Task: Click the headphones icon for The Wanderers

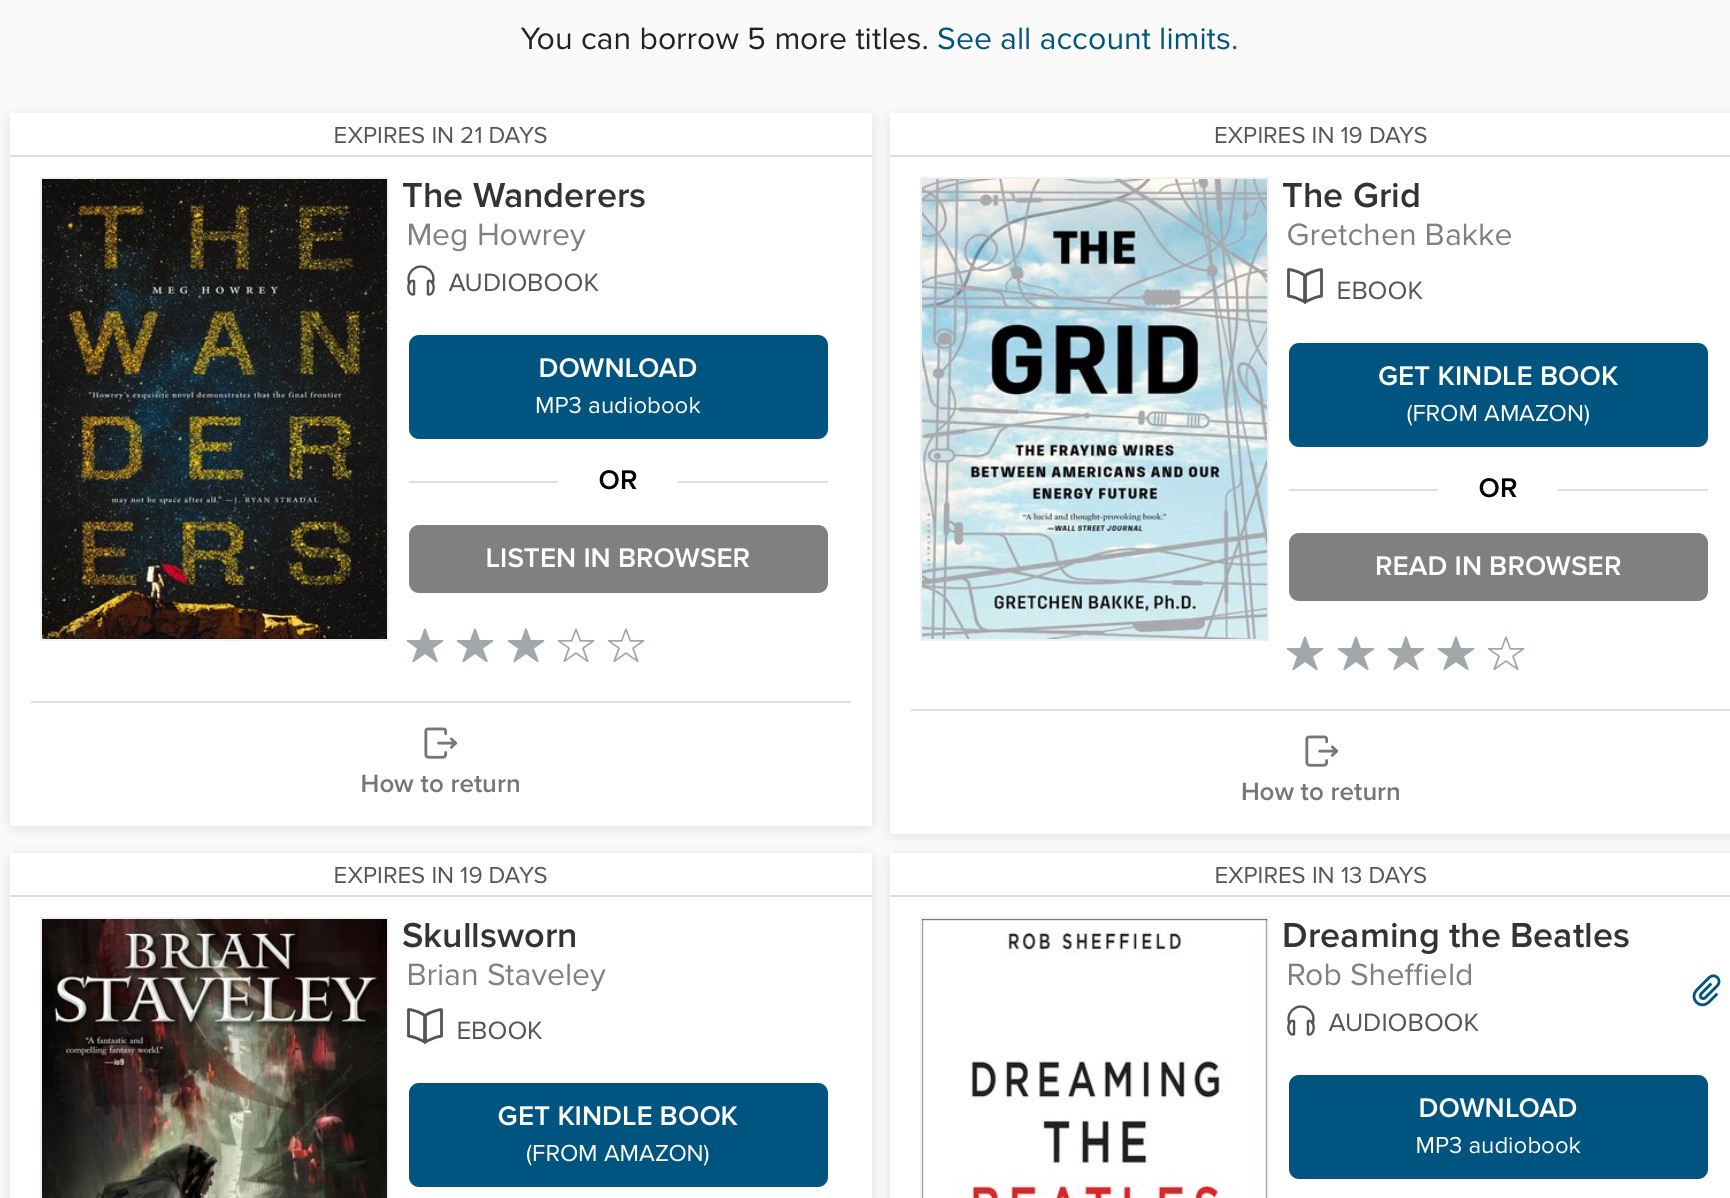Action: pyautogui.click(x=421, y=281)
